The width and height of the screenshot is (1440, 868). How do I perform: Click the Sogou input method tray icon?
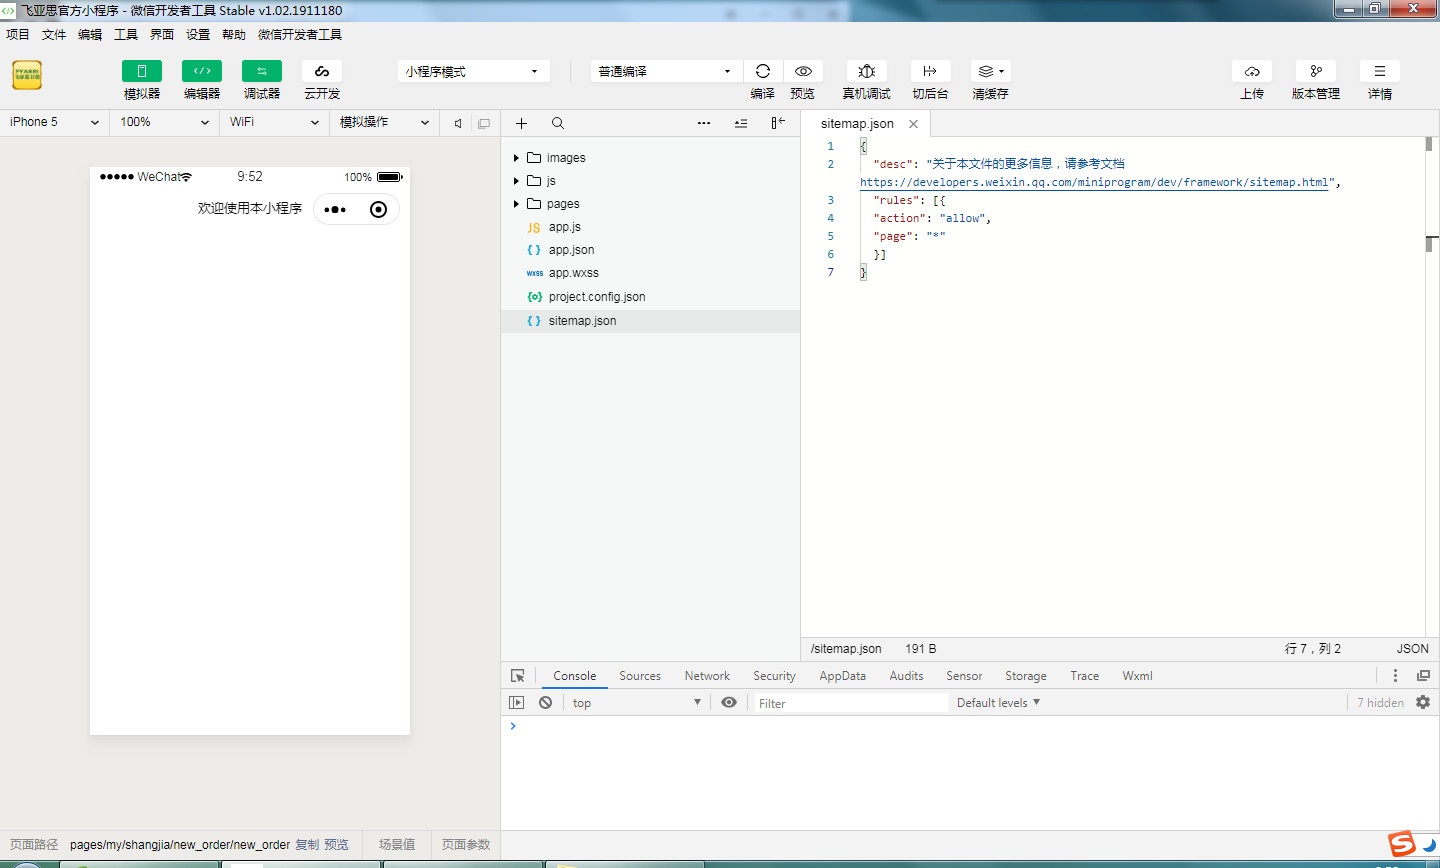1402,843
